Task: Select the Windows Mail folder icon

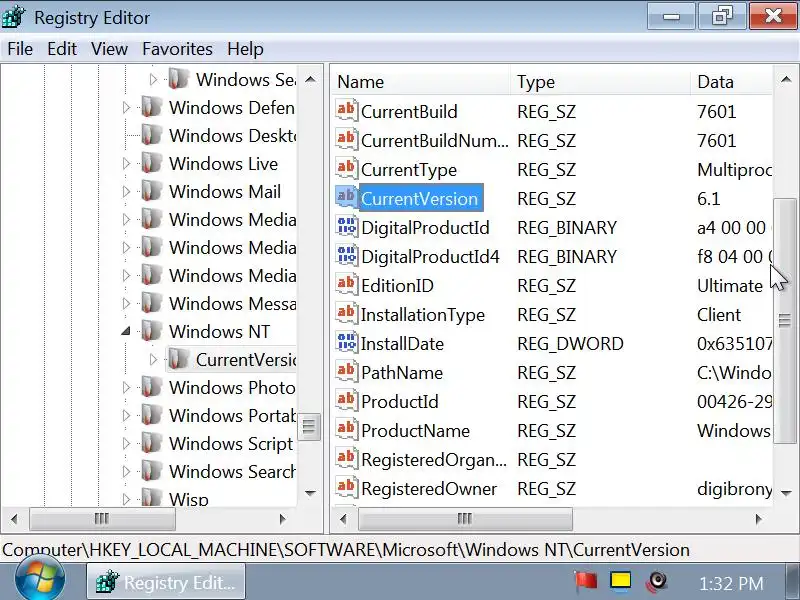Action: coord(151,191)
